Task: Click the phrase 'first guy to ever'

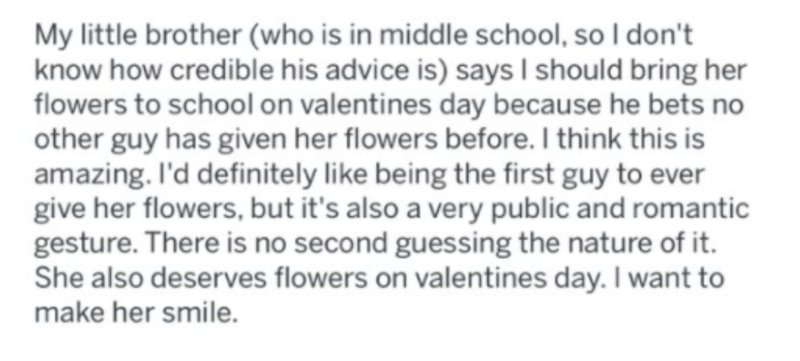Action: tap(603, 175)
